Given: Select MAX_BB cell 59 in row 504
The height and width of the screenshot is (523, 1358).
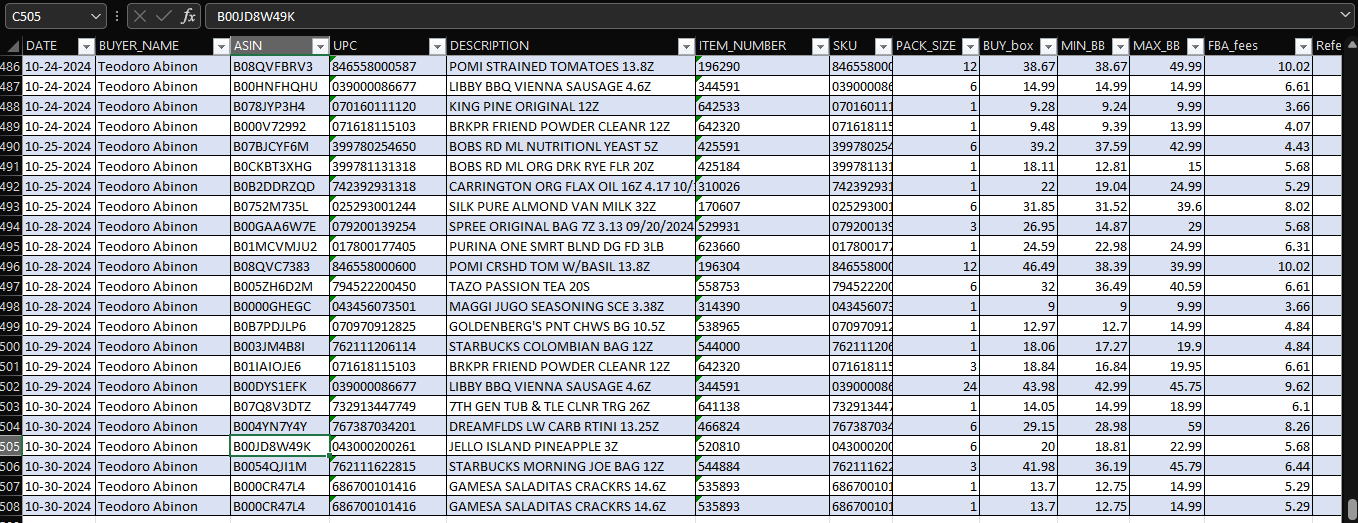Looking at the screenshot, I should point(1168,426).
